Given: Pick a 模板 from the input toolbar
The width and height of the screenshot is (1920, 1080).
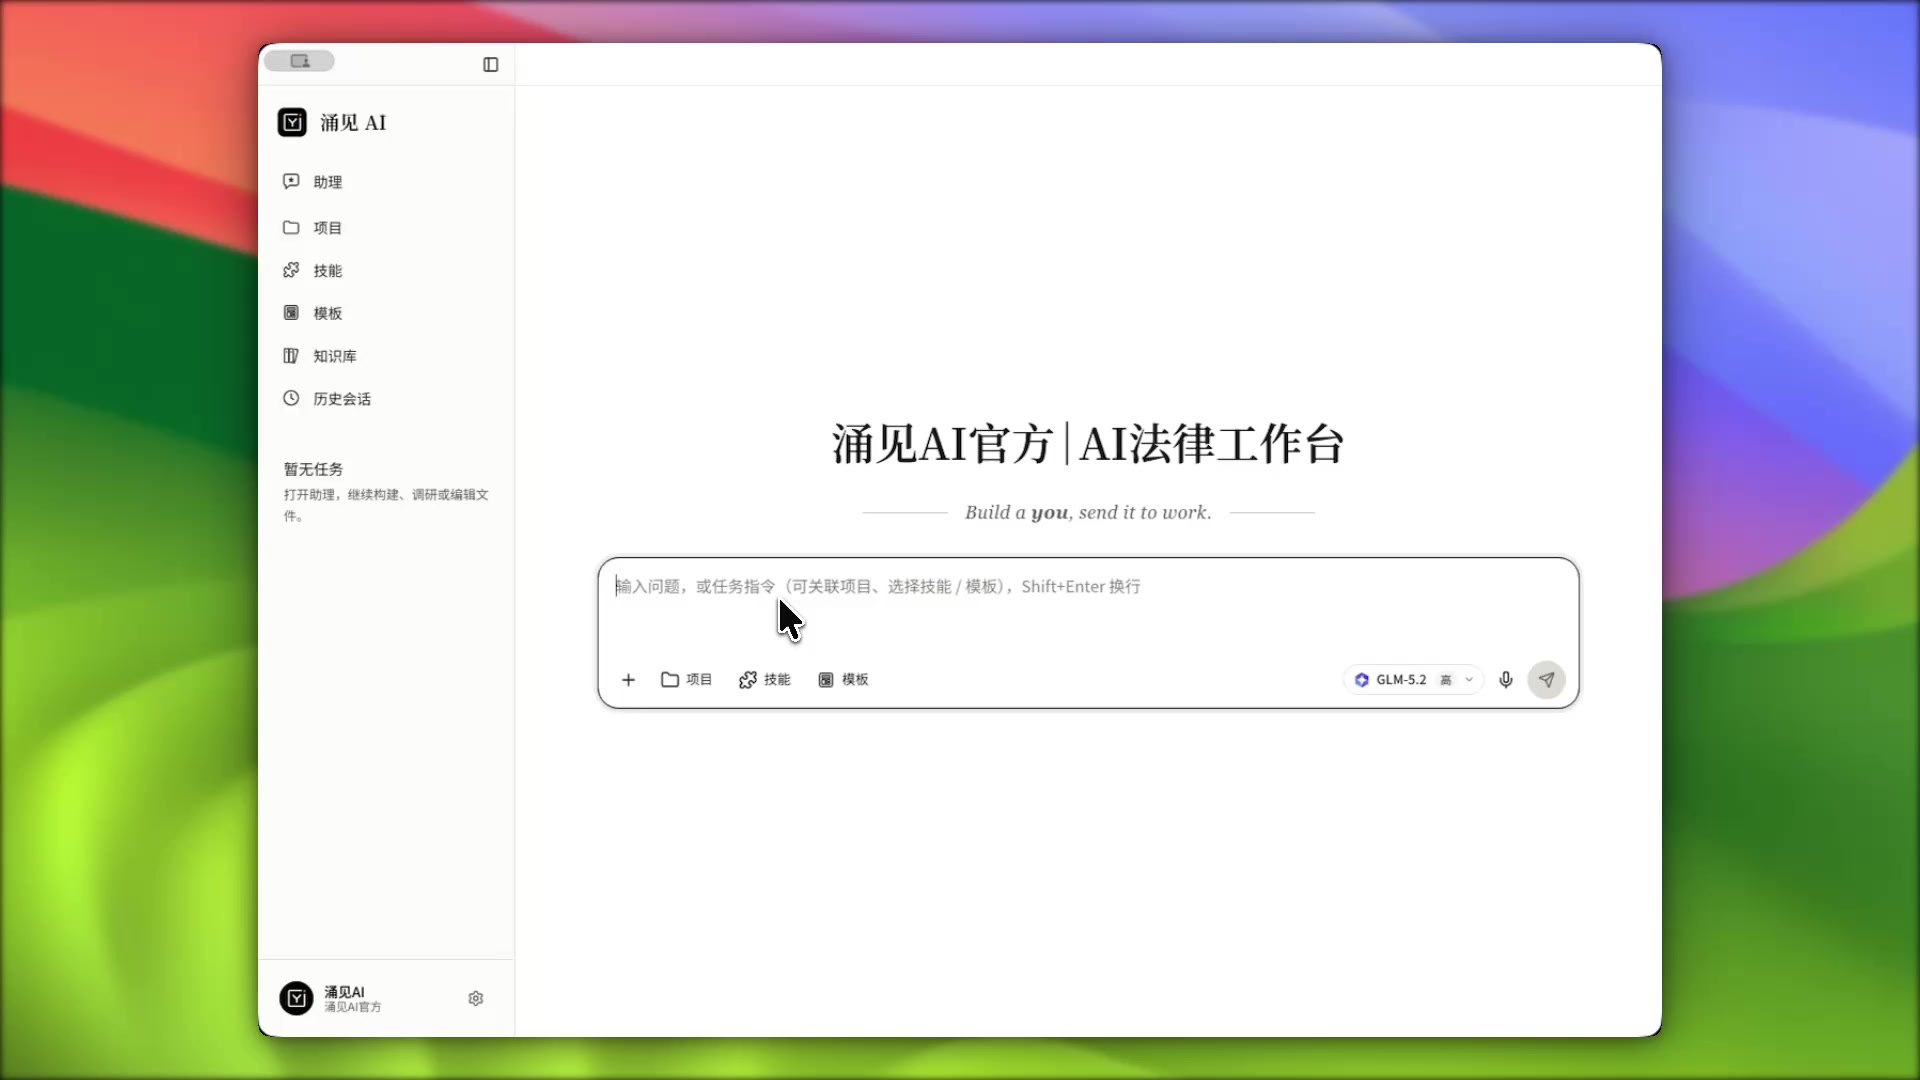Looking at the screenshot, I should 843,680.
